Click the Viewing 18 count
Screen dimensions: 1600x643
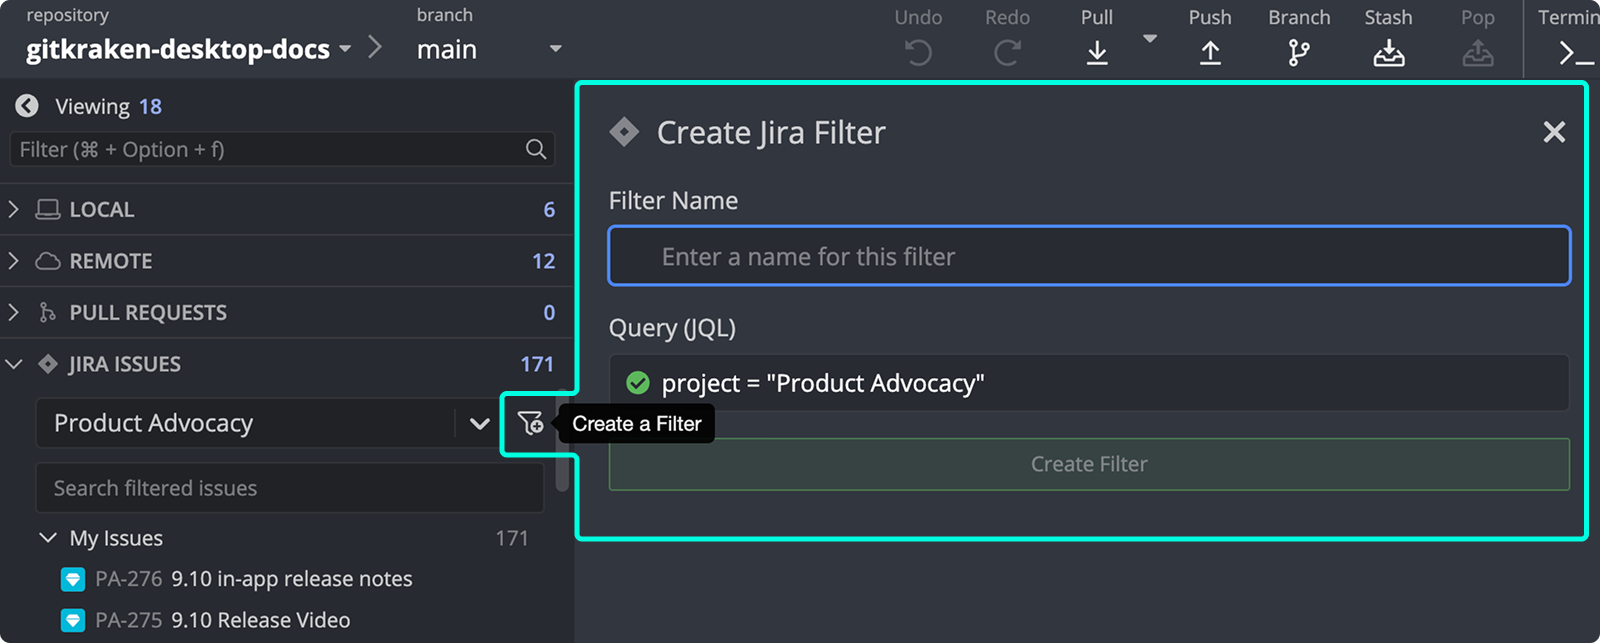150,106
